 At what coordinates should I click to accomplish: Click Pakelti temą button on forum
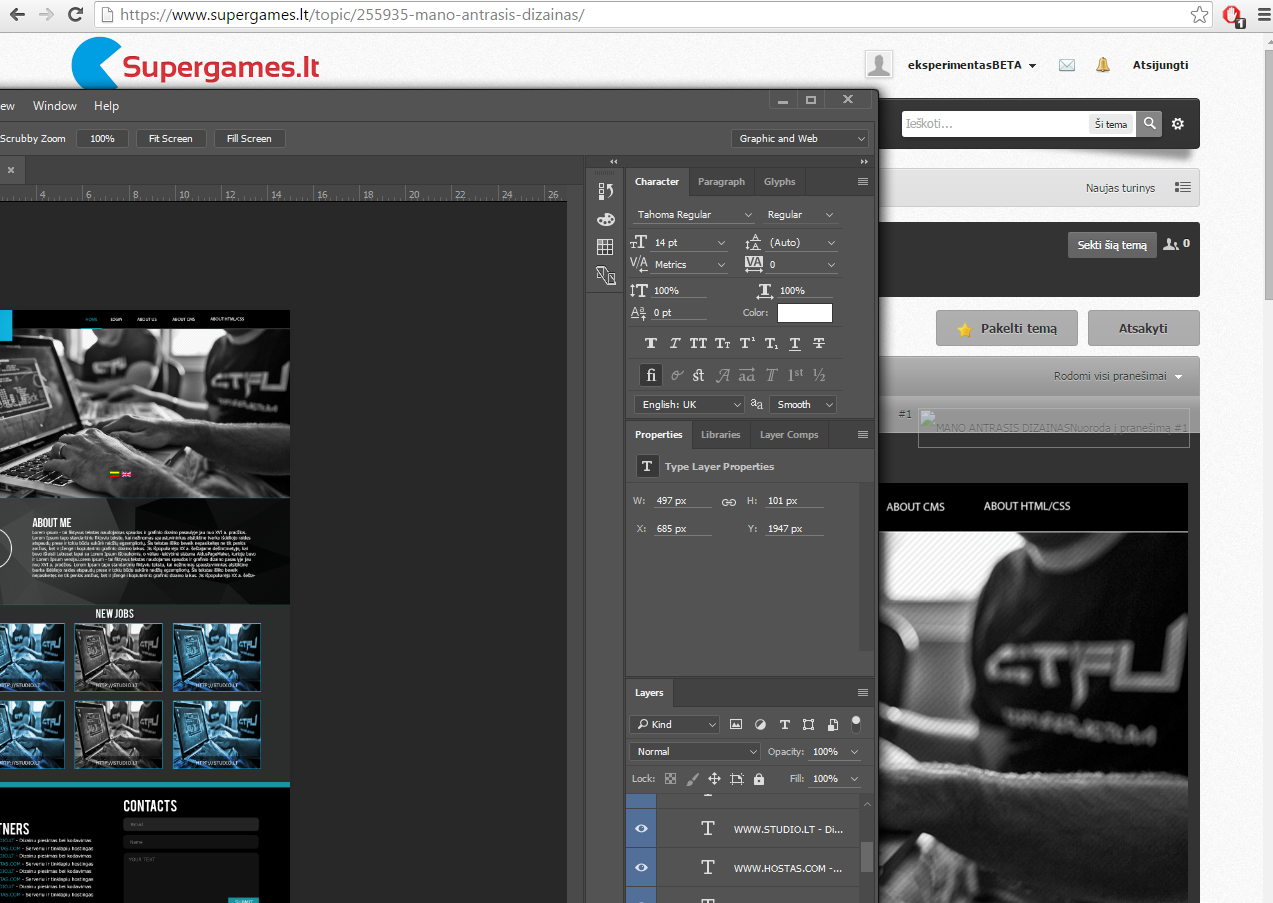(x=1008, y=328)
